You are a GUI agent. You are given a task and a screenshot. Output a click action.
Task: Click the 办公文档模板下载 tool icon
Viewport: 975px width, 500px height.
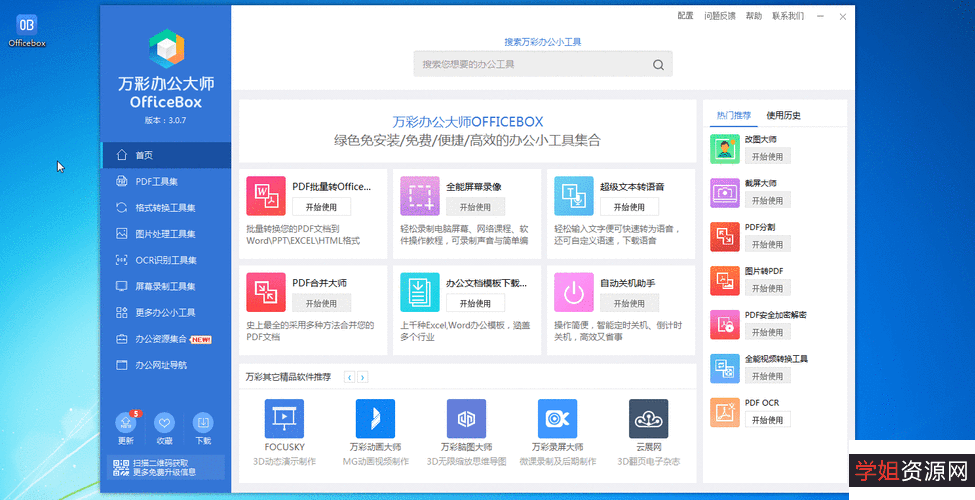(420, 292)
